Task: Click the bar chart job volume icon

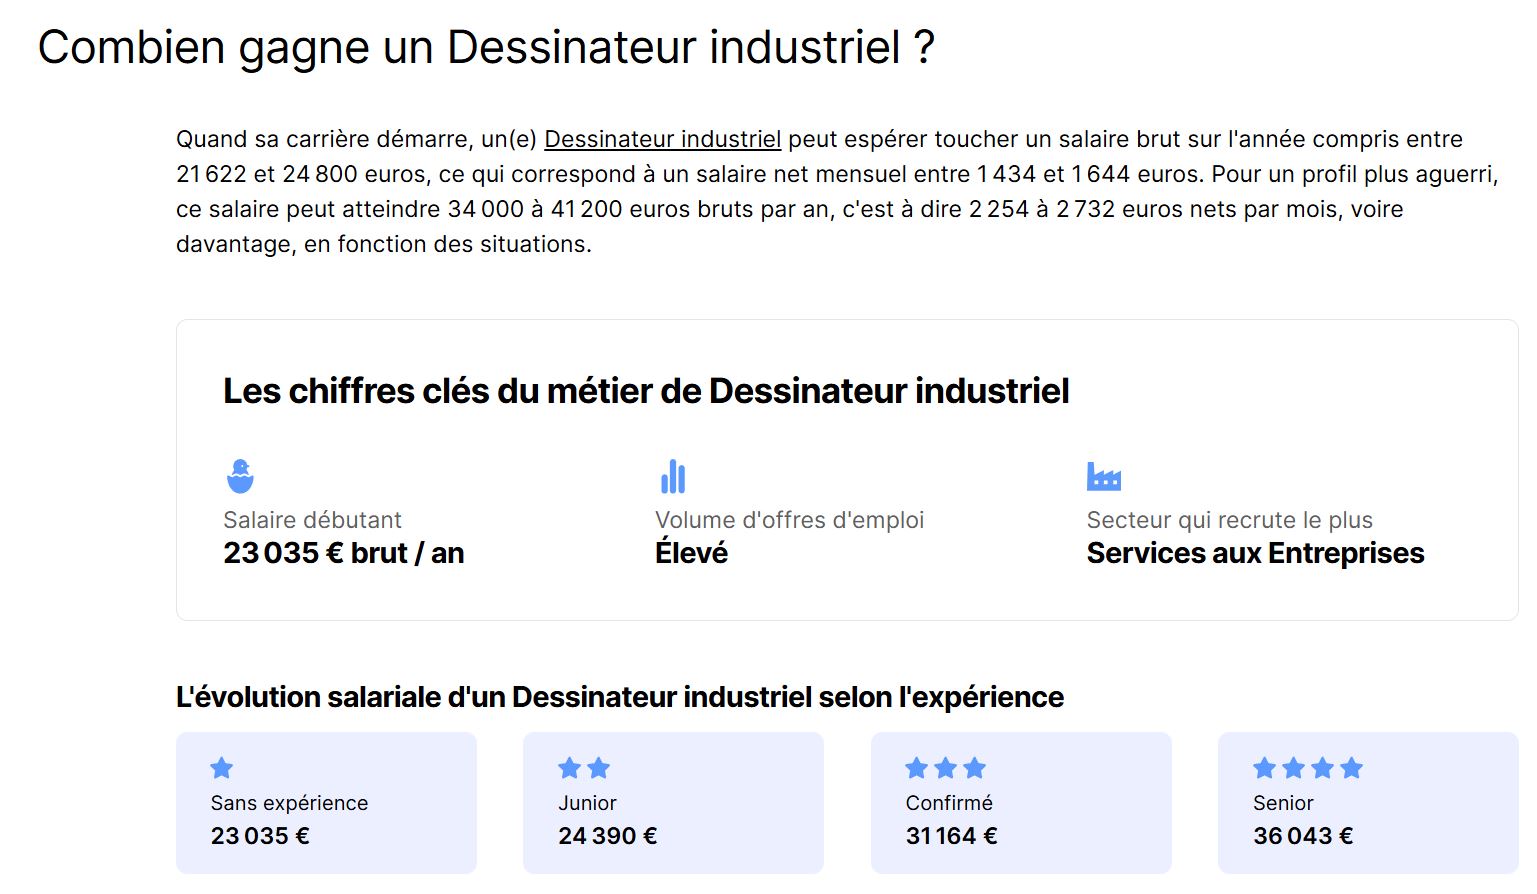Action: click(x=673, y=477)
